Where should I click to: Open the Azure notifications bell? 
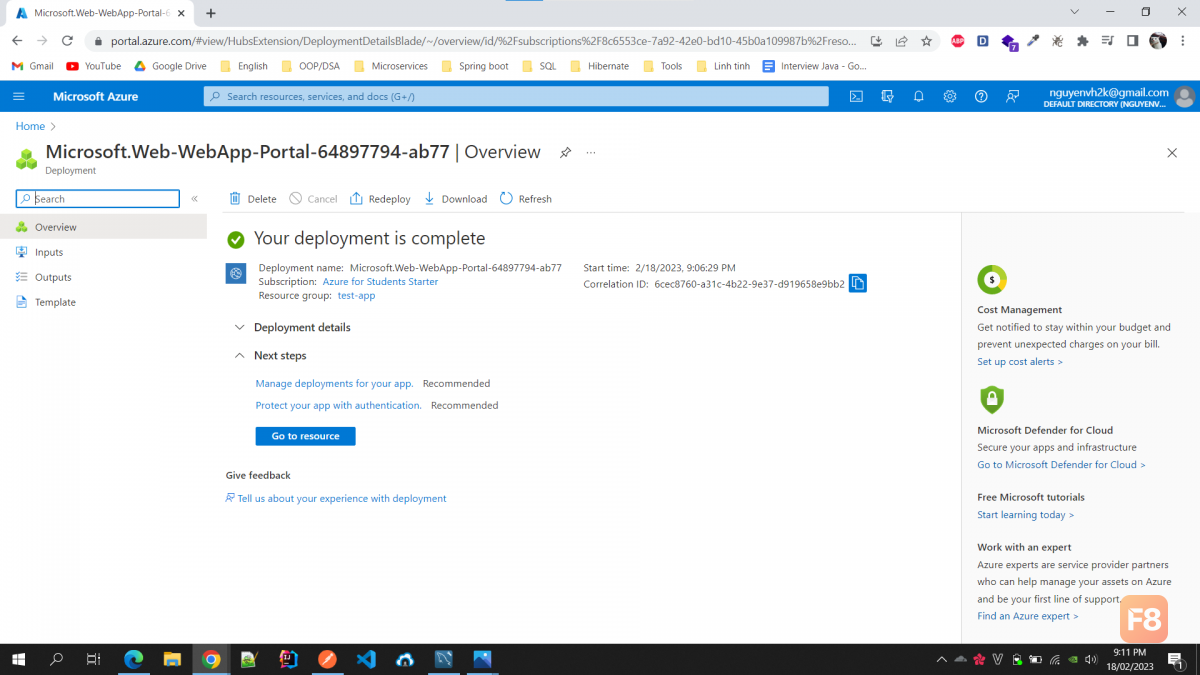coord(918,96)
